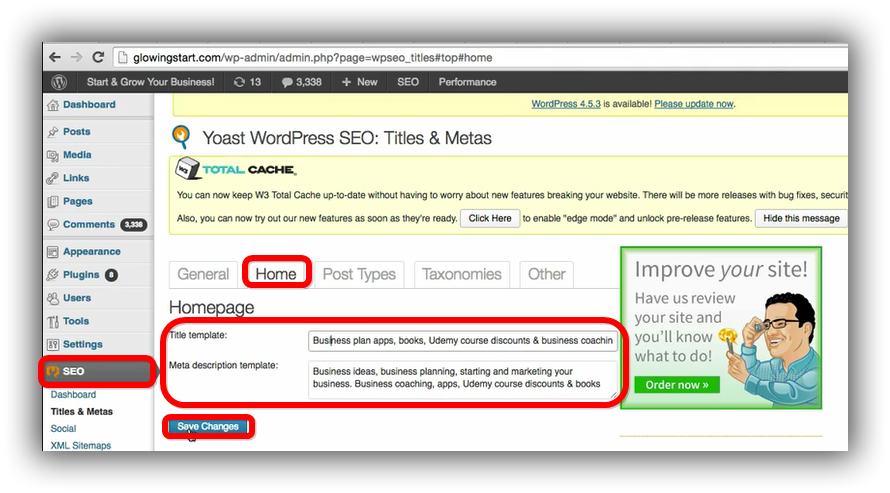Viewport: 890px width, 493px height.
Task: Open the + New content menu
Action: tap(359, 82)
